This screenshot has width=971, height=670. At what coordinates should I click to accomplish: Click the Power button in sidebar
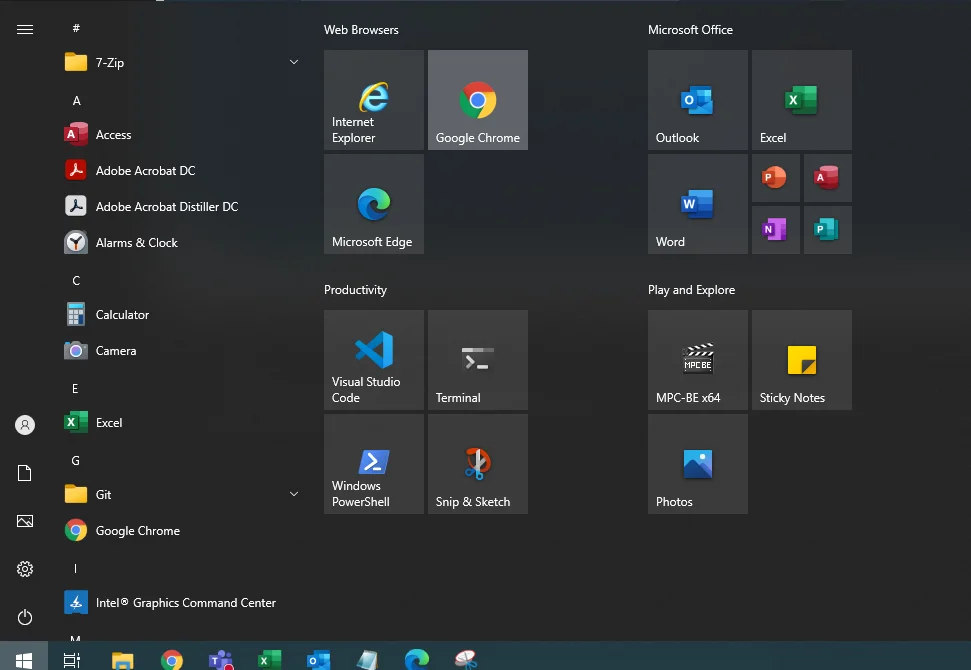point(25,617)
